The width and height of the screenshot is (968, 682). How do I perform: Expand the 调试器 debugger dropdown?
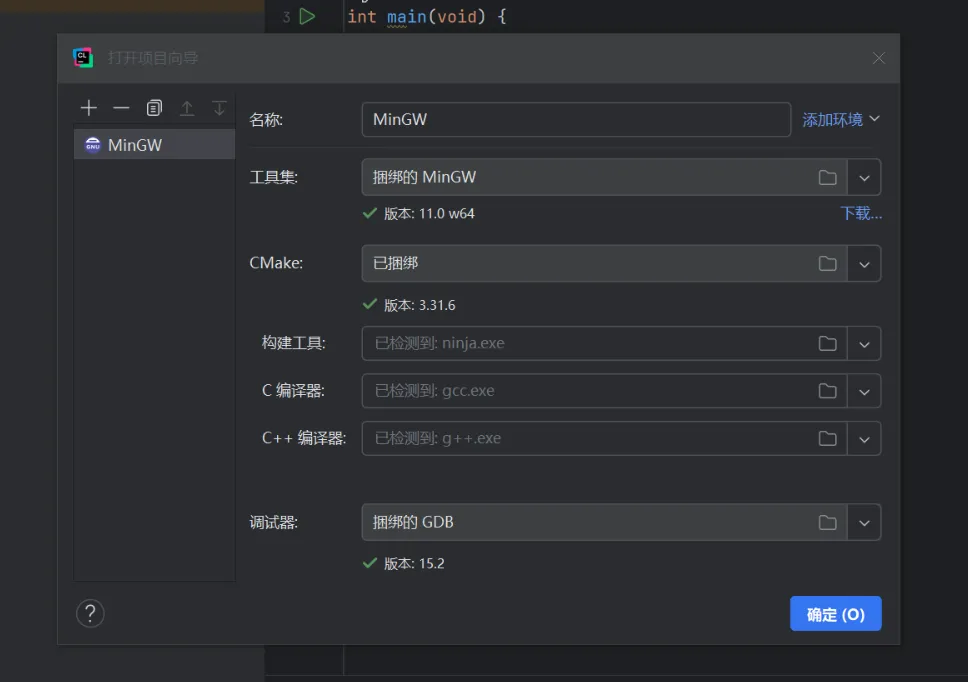click(864, 523)
